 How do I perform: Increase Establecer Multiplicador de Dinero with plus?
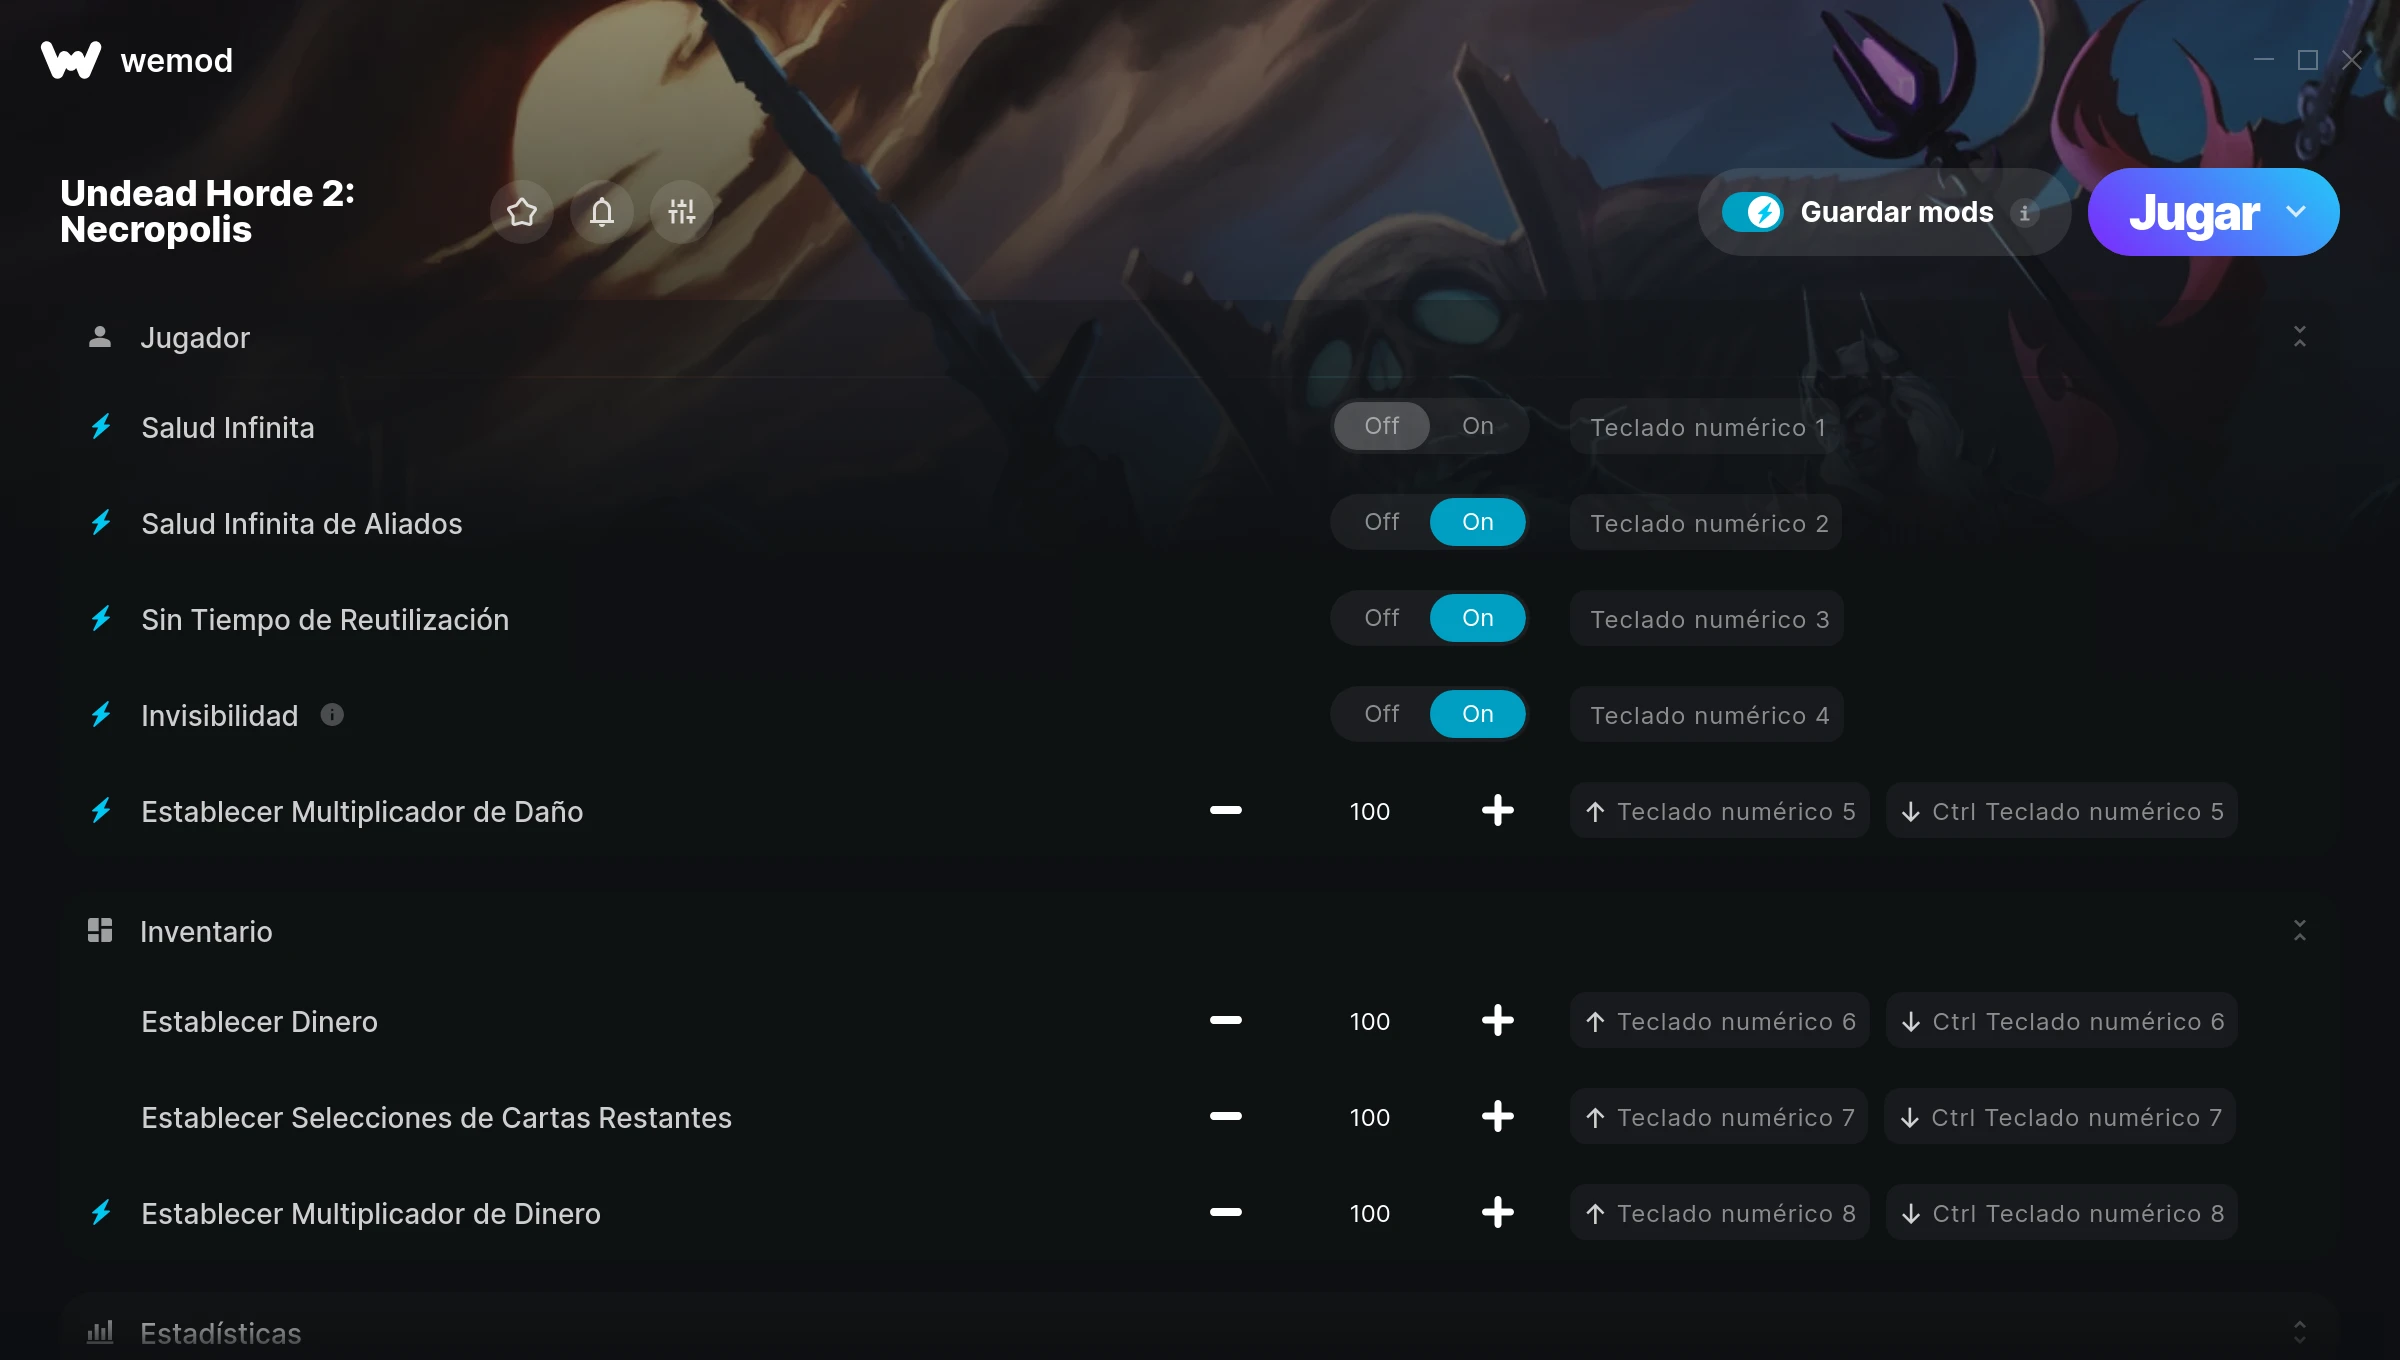pos(1497,1213)
